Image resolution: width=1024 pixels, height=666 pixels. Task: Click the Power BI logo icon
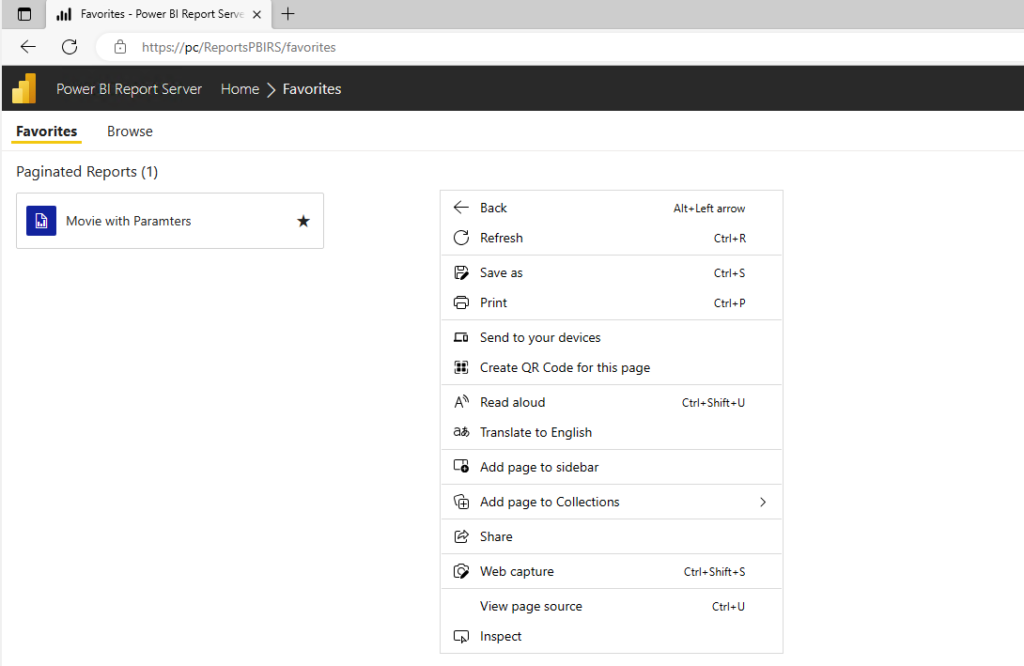tap(24, 89)
